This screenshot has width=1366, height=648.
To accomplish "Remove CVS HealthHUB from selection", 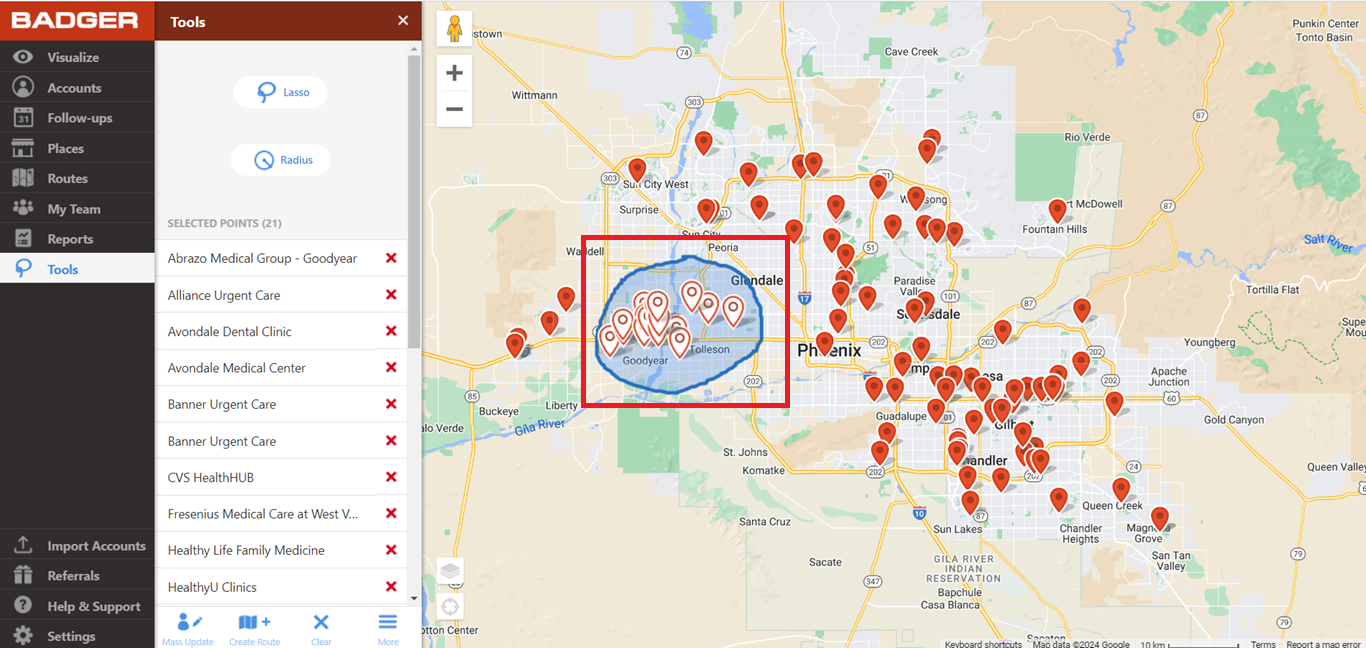I will pos(391,477).
